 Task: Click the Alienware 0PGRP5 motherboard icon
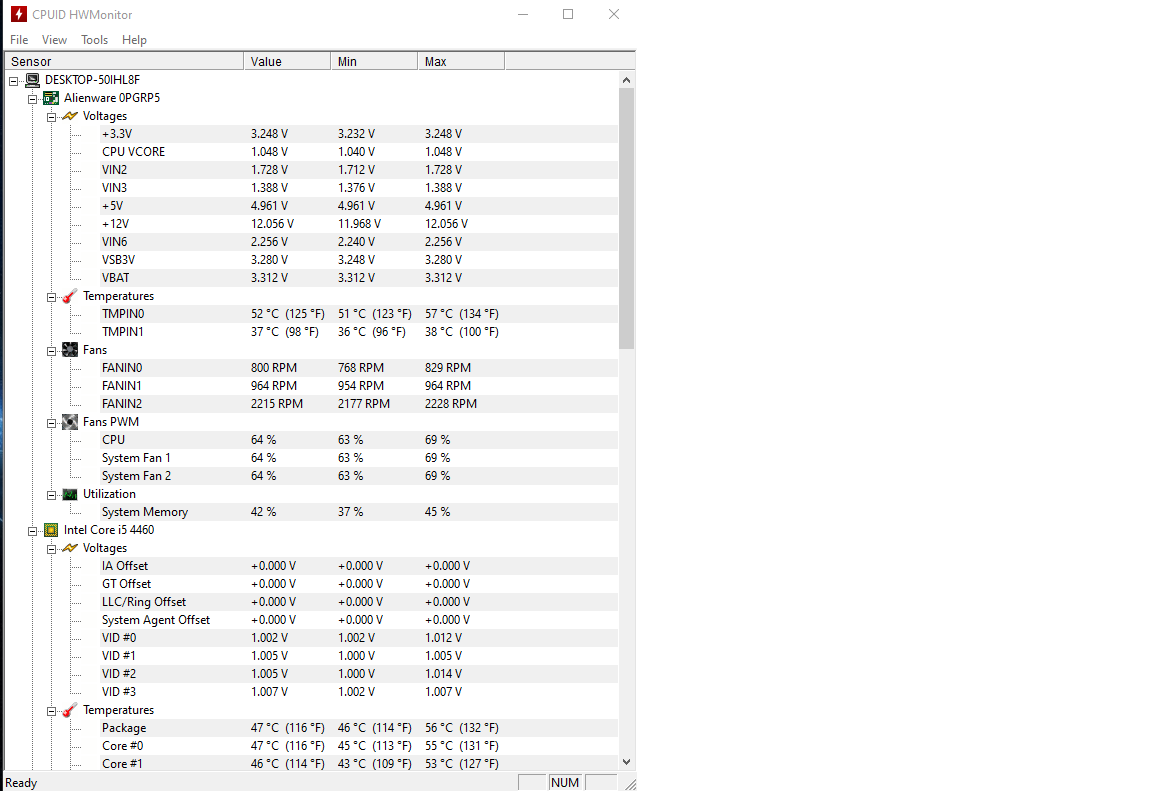coord(51,98)
